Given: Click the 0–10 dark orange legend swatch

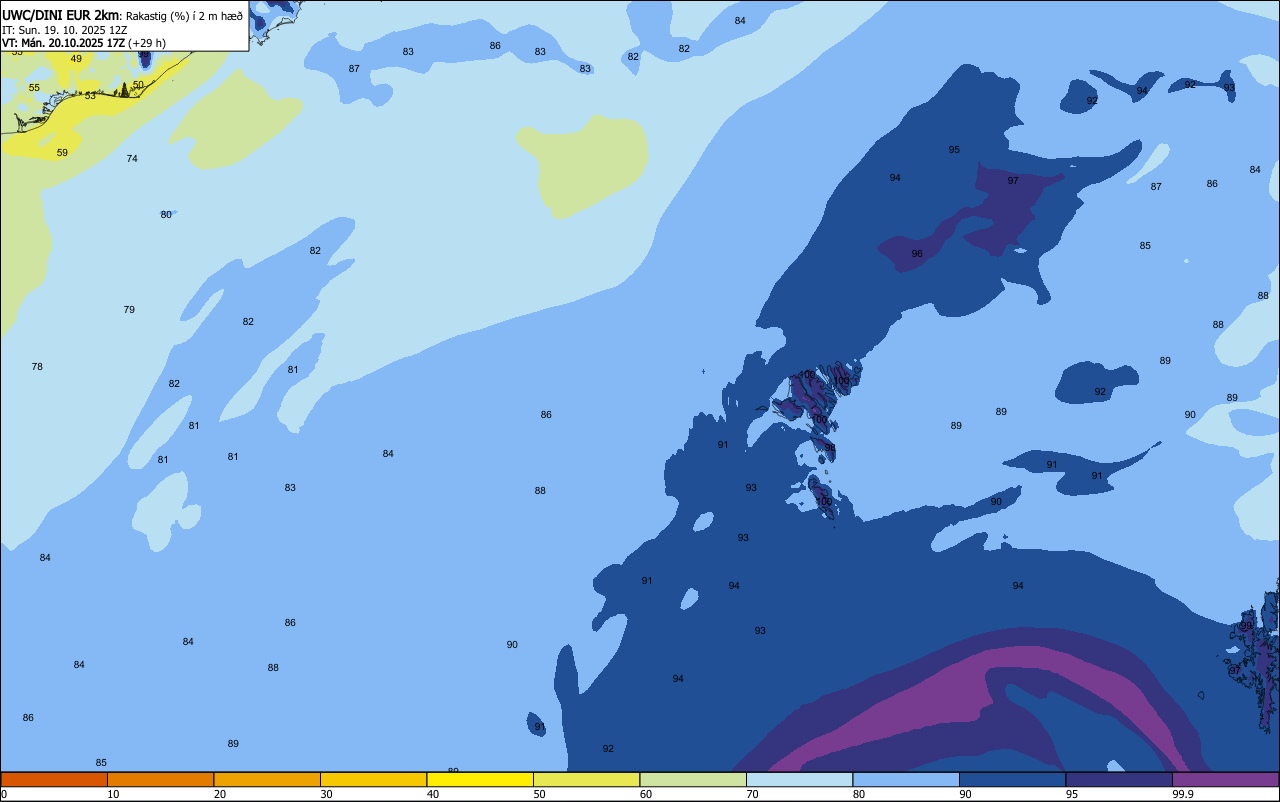Looking at the screenshot, I should tap(54, 780).
